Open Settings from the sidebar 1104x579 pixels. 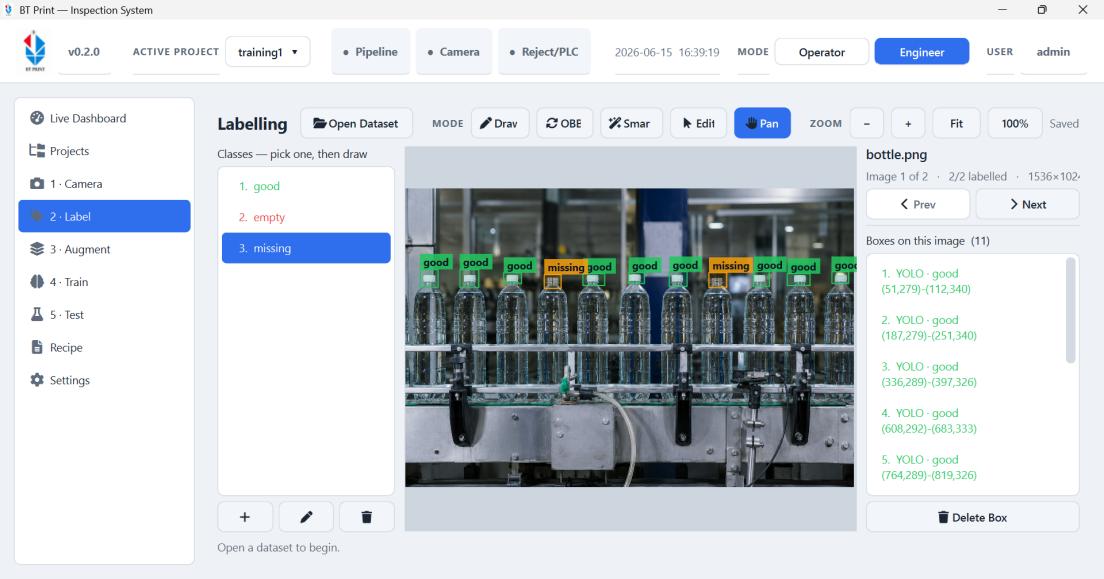tap(104, 380)
